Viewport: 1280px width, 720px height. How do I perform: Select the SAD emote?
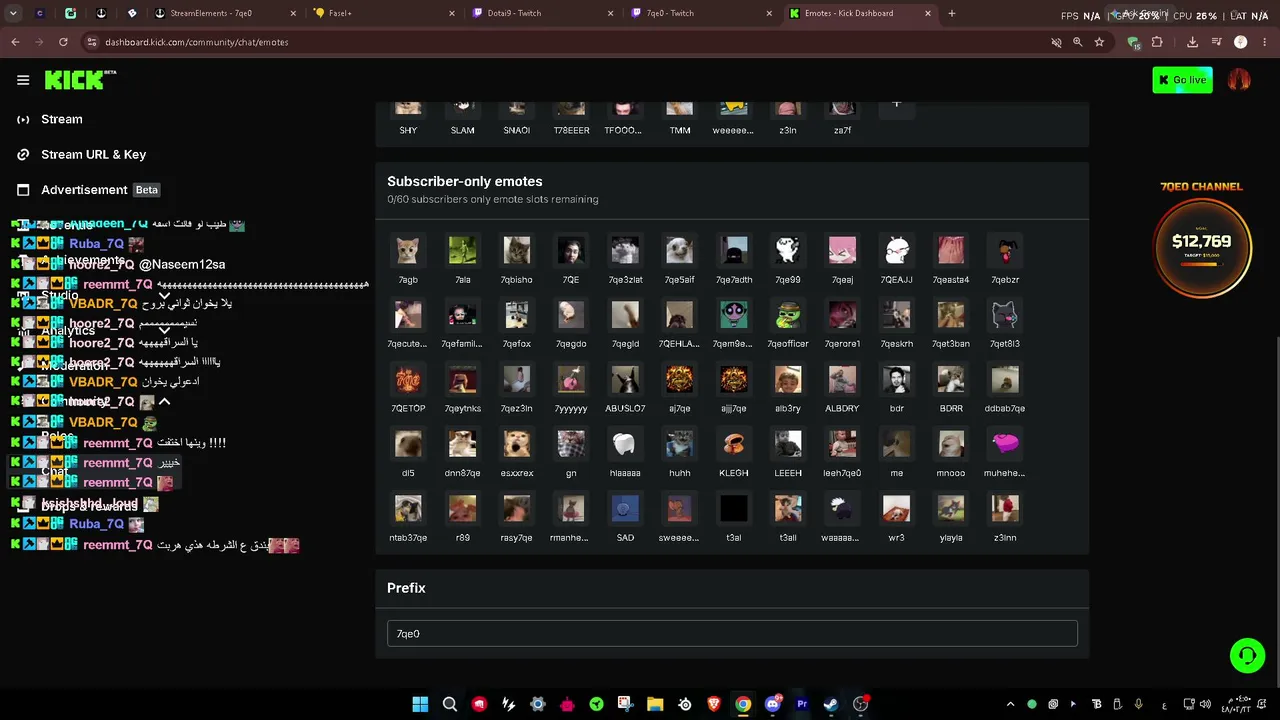point(625,509)
